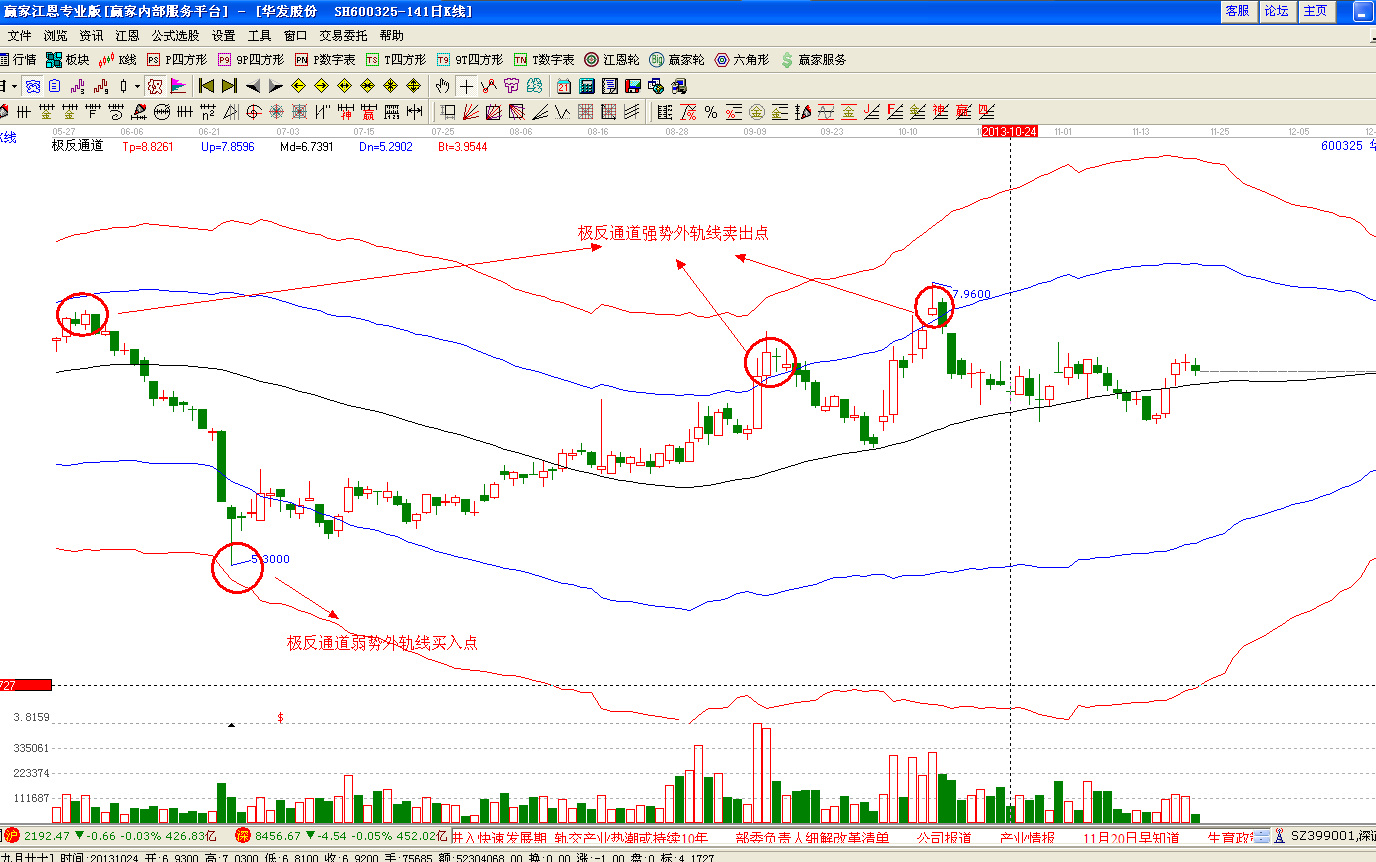Click the calculator icon in toolbar

(587, 86)
